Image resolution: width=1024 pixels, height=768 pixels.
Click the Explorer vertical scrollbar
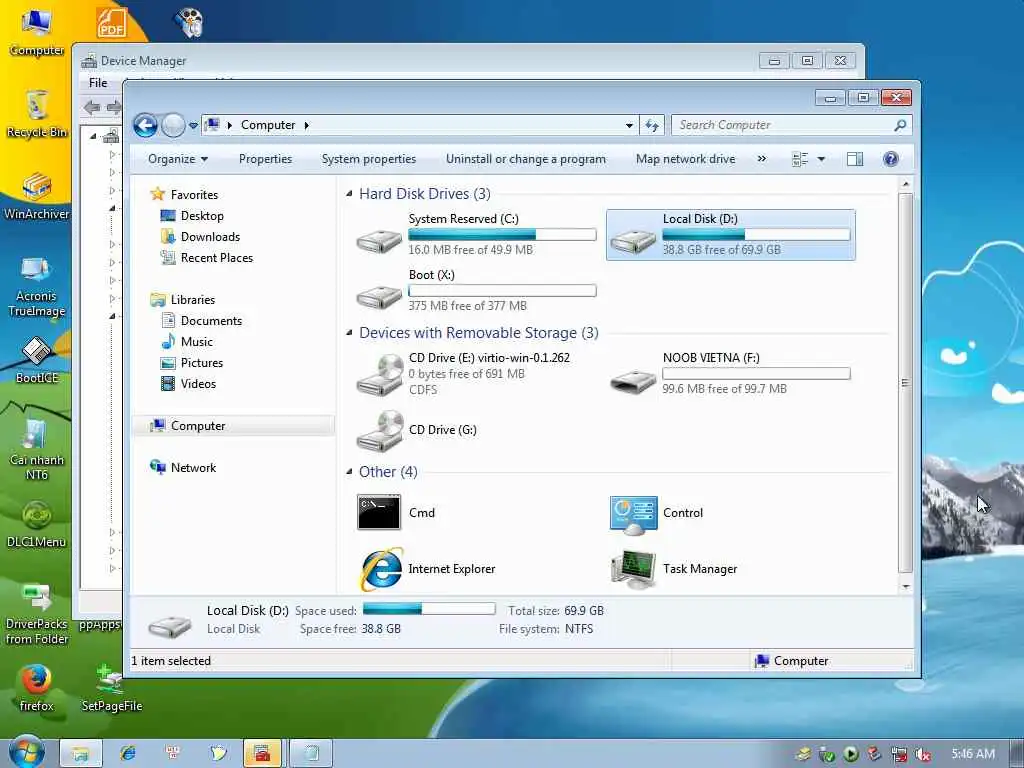[906, 384]
